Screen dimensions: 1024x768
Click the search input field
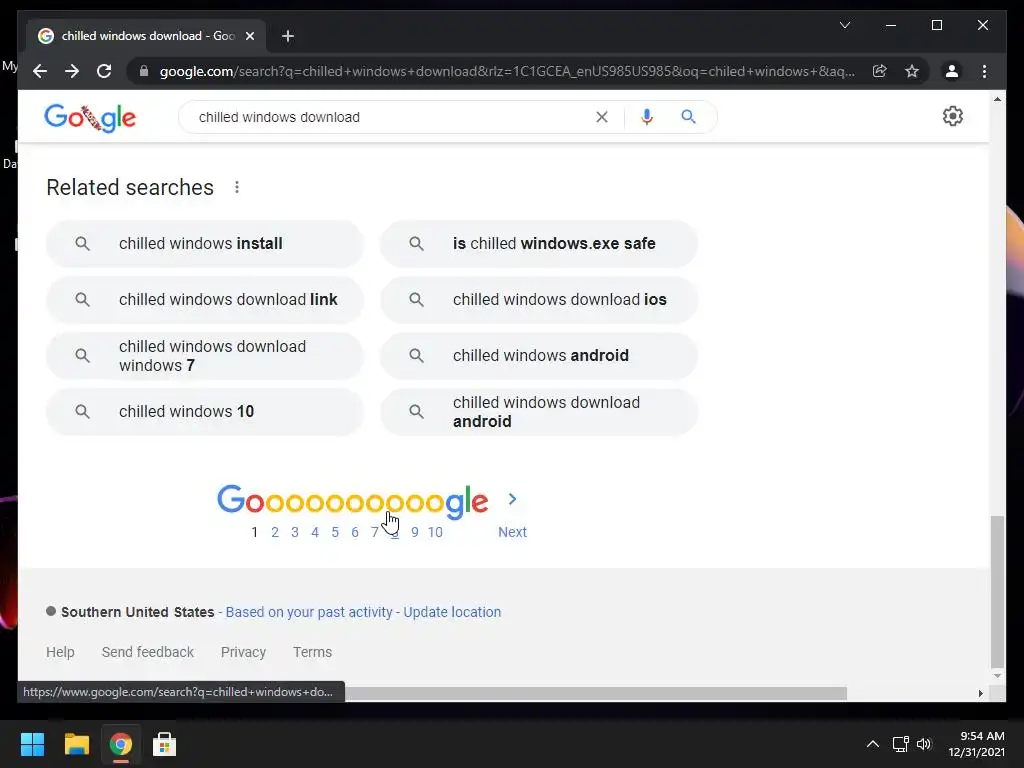pos(392,117)
